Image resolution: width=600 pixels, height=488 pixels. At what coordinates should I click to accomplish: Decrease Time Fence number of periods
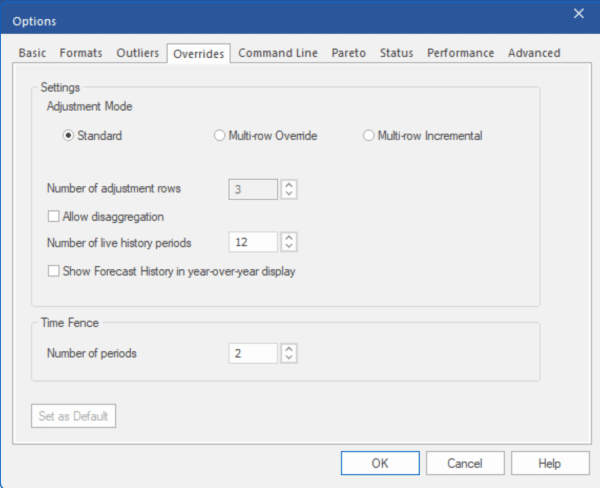tap(289, 358)
